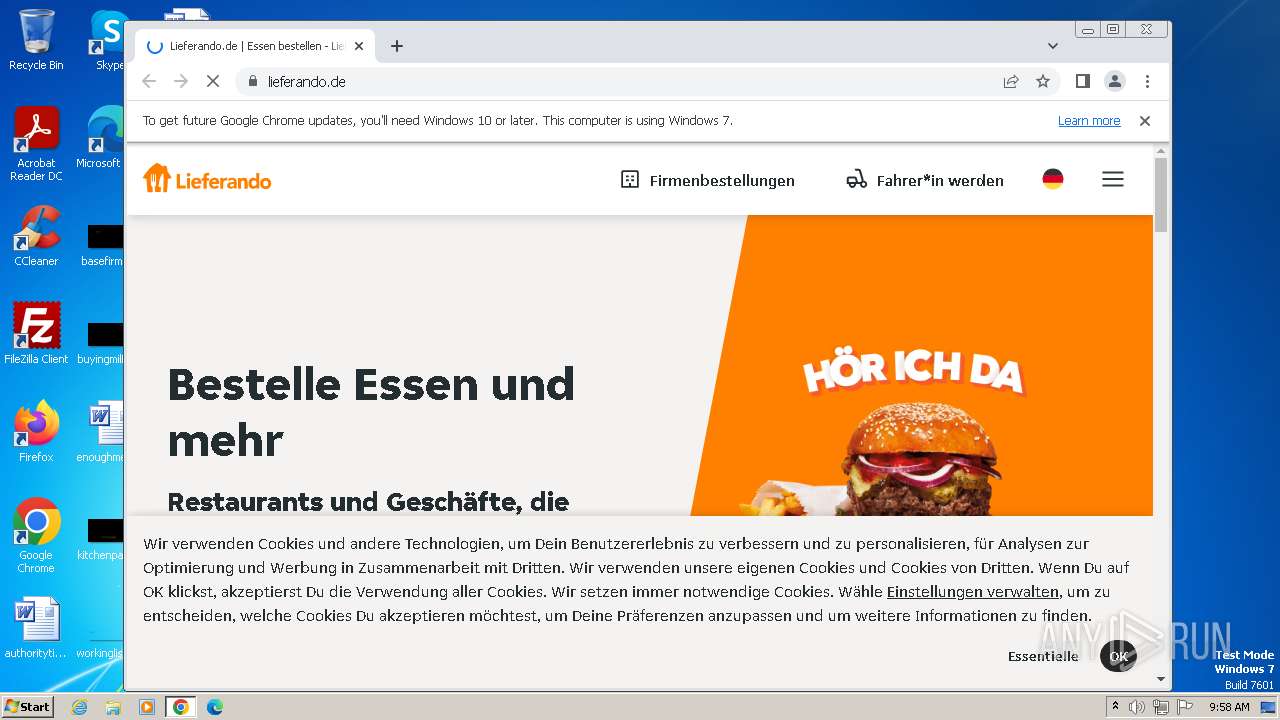Screen dimensions: 1280x720
Task: Share this page icon
Action: click(1011, 81)
